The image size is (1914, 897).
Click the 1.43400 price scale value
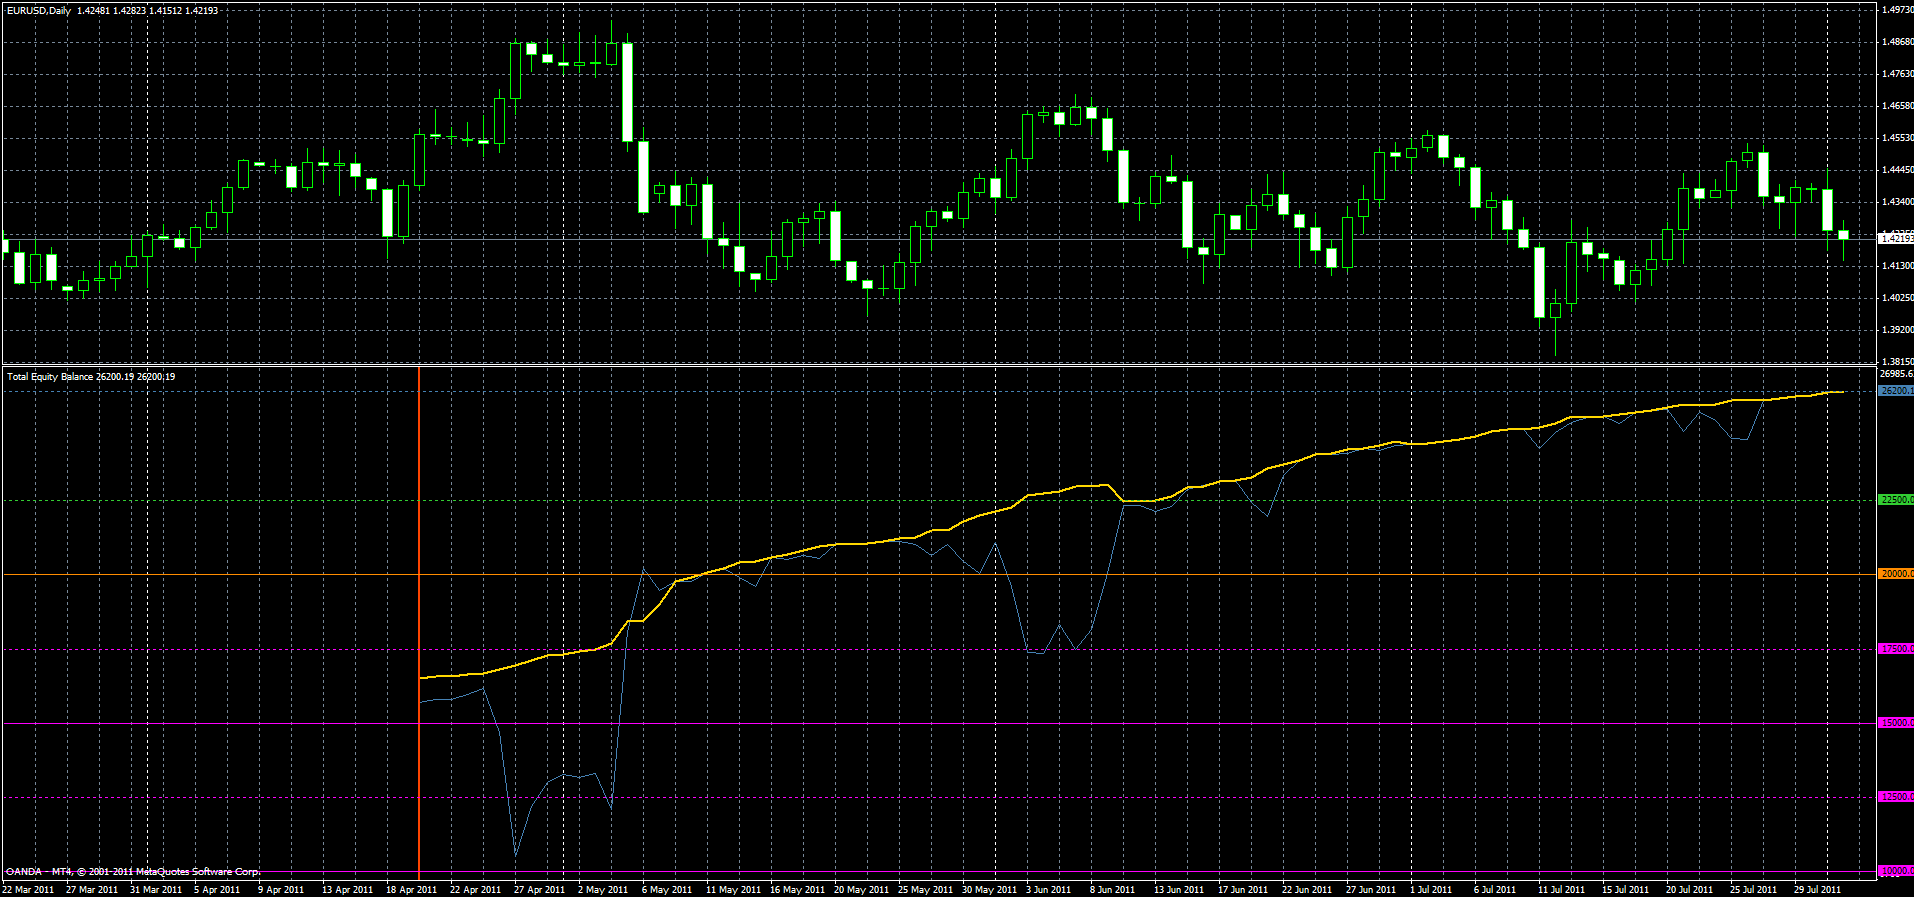[x=1897, y=202]
